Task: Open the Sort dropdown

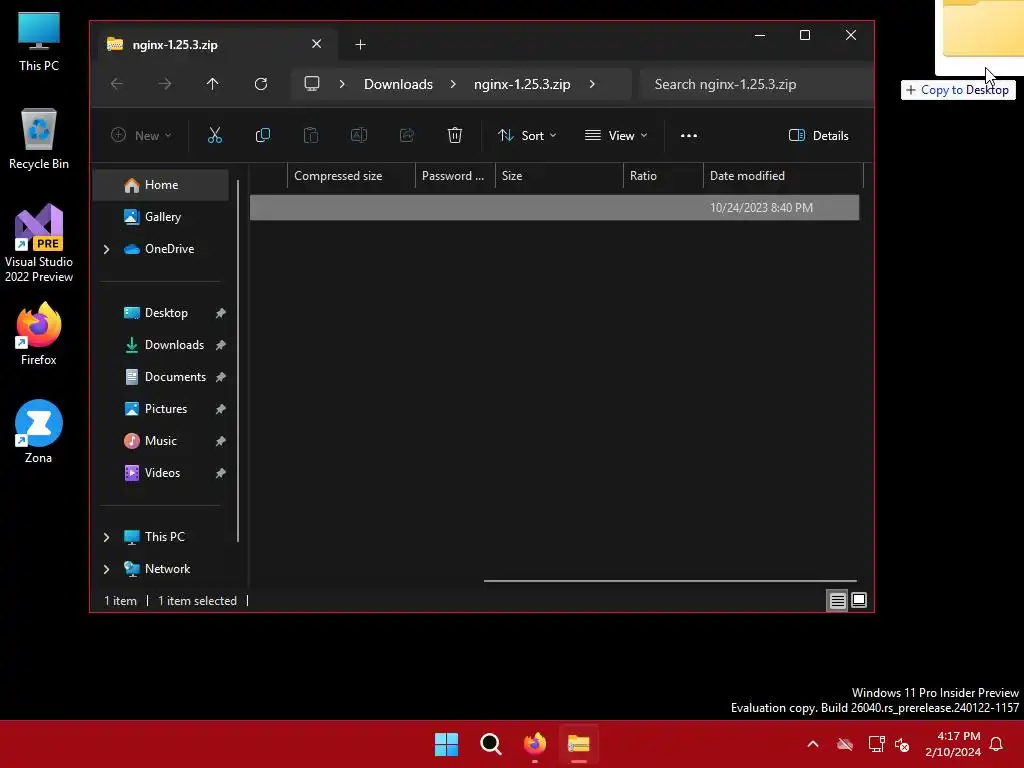Action: pyautogui.click(x=527, y=135)
